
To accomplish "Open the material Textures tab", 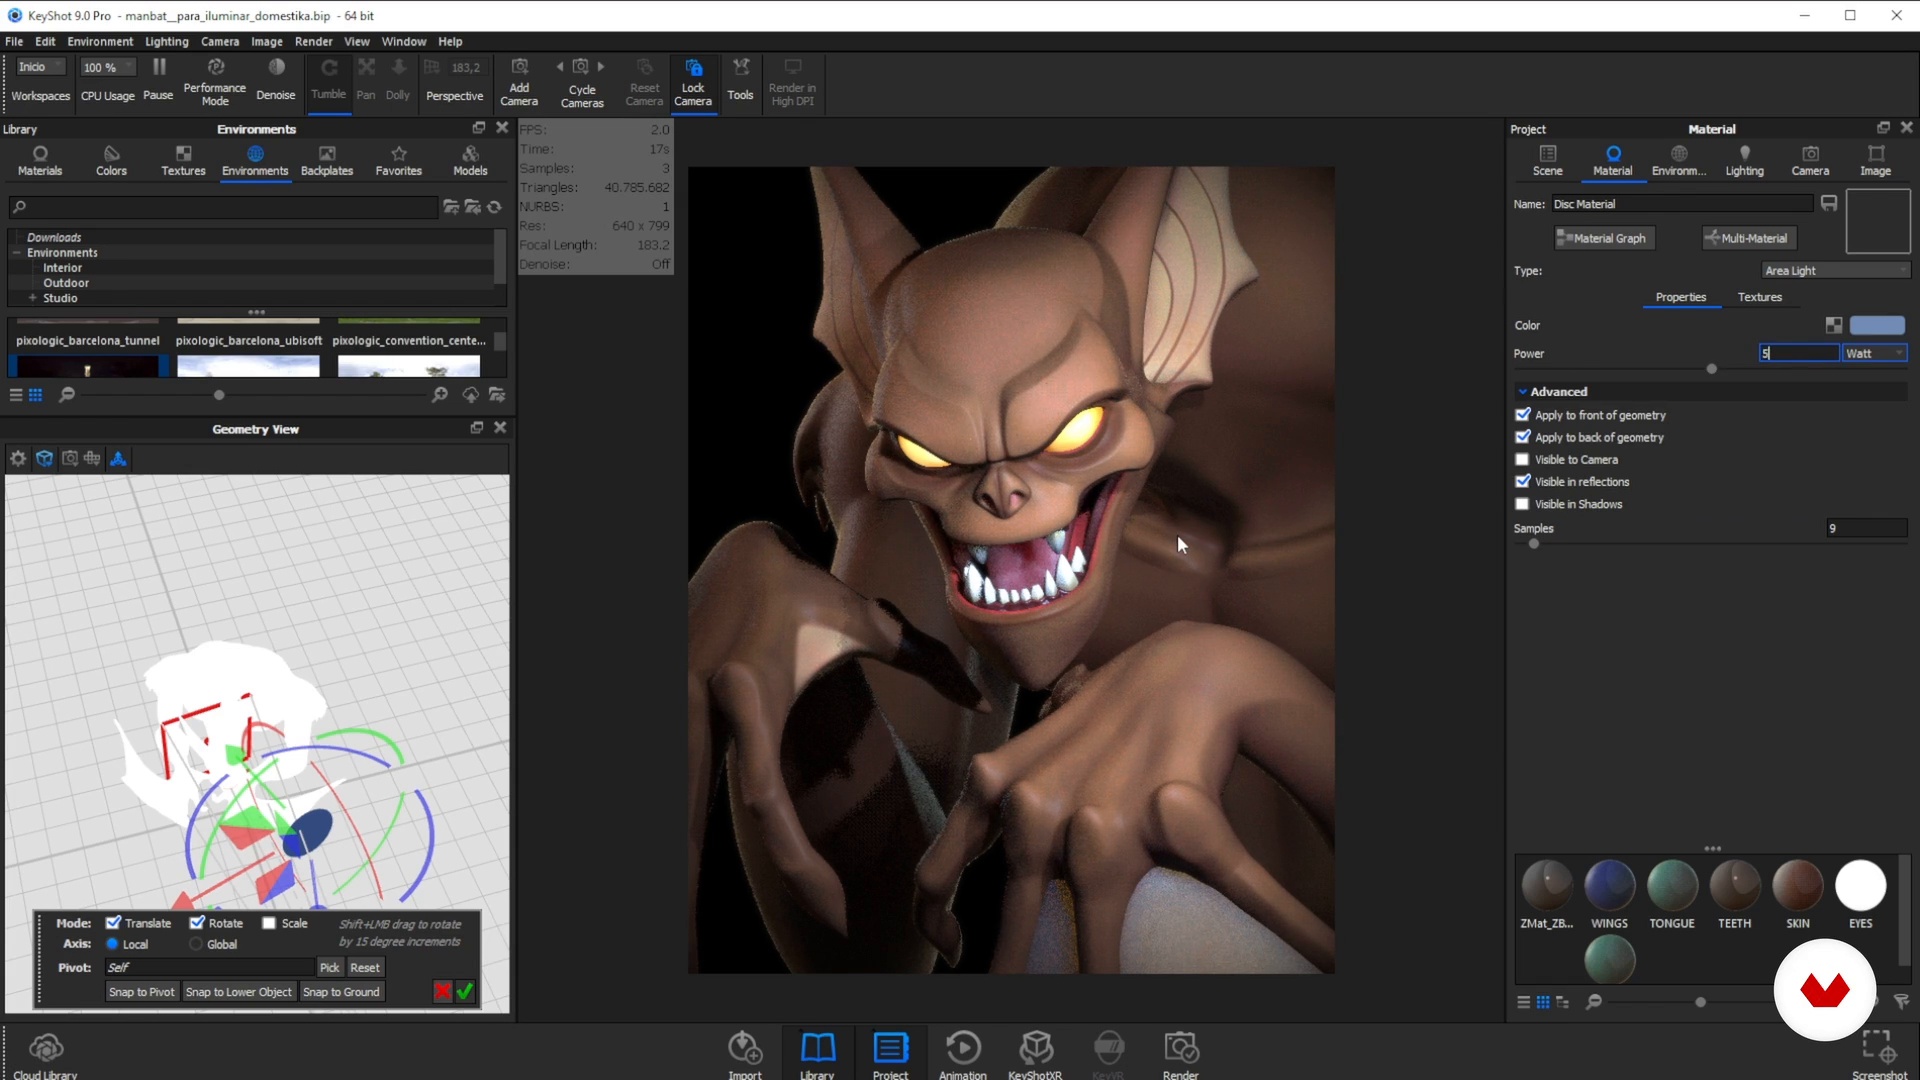I will pyautogui.click(x=1759, y=297).
